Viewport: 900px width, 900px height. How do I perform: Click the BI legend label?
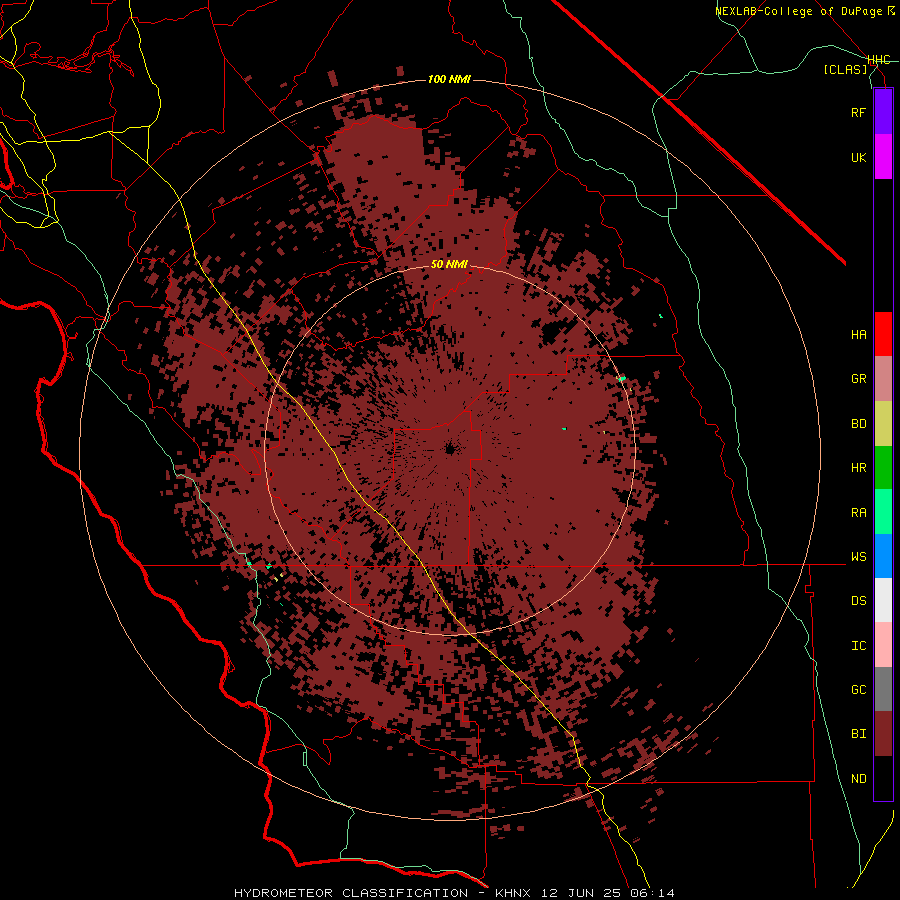pyautogui.click(x=859, y=734)
